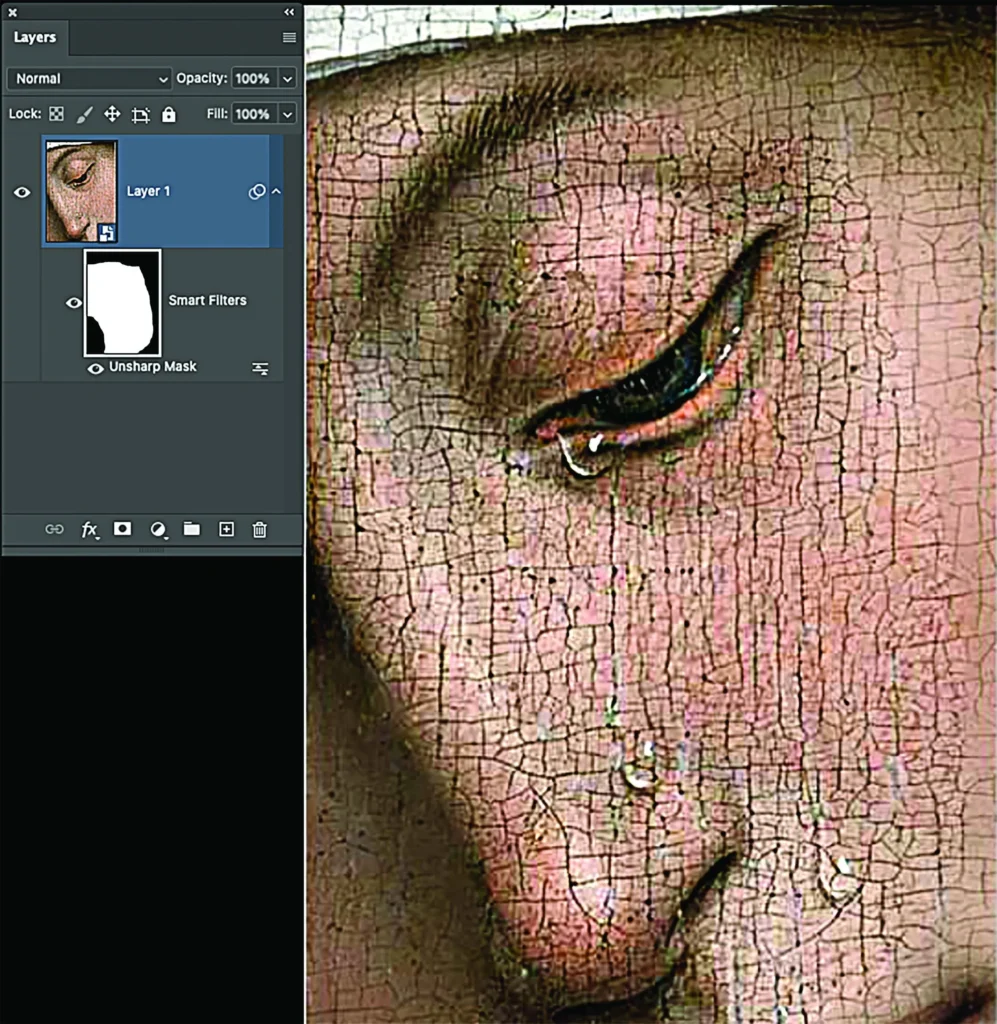Select the Layer 1 thumbnail
This screenshot has width=997, height=1024.
coord(82,191)
